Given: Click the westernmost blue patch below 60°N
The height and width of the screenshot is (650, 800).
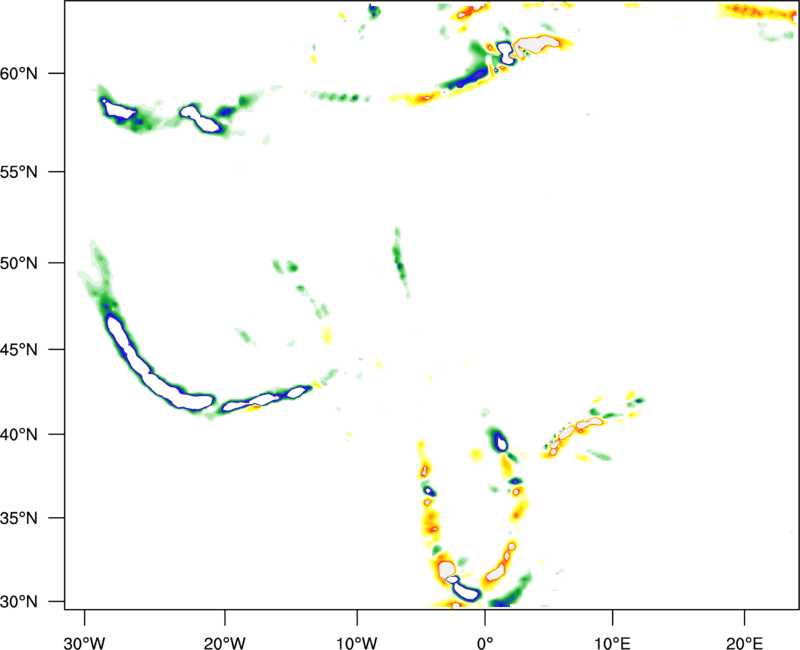Looking at the screenshot, I should 120,111.
